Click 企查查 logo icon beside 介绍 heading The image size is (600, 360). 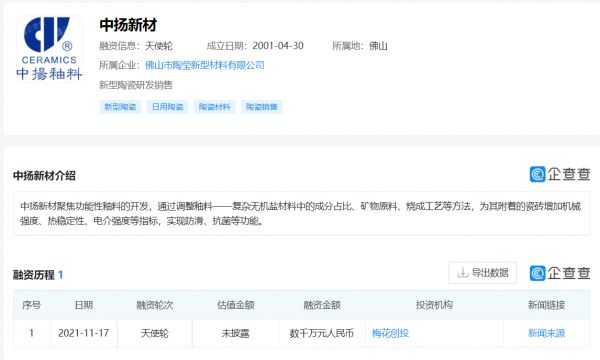tap(538, 174)
